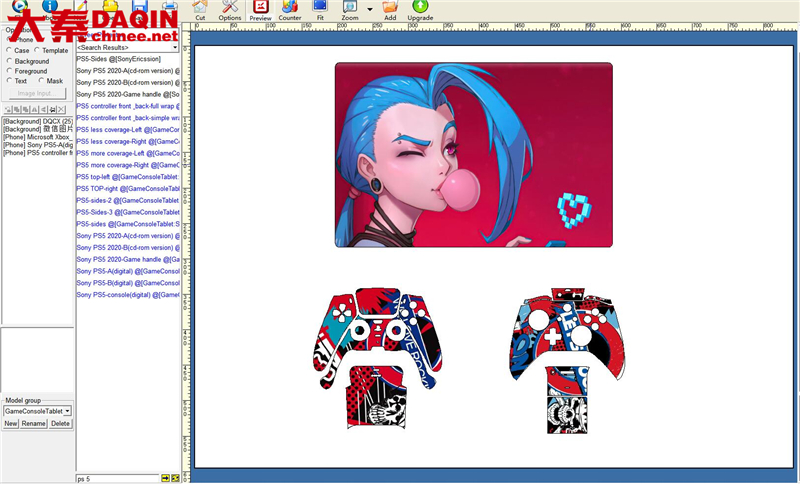Select layer '[Phone] PS5 controller fr'
800x484 pixels.
38,152
